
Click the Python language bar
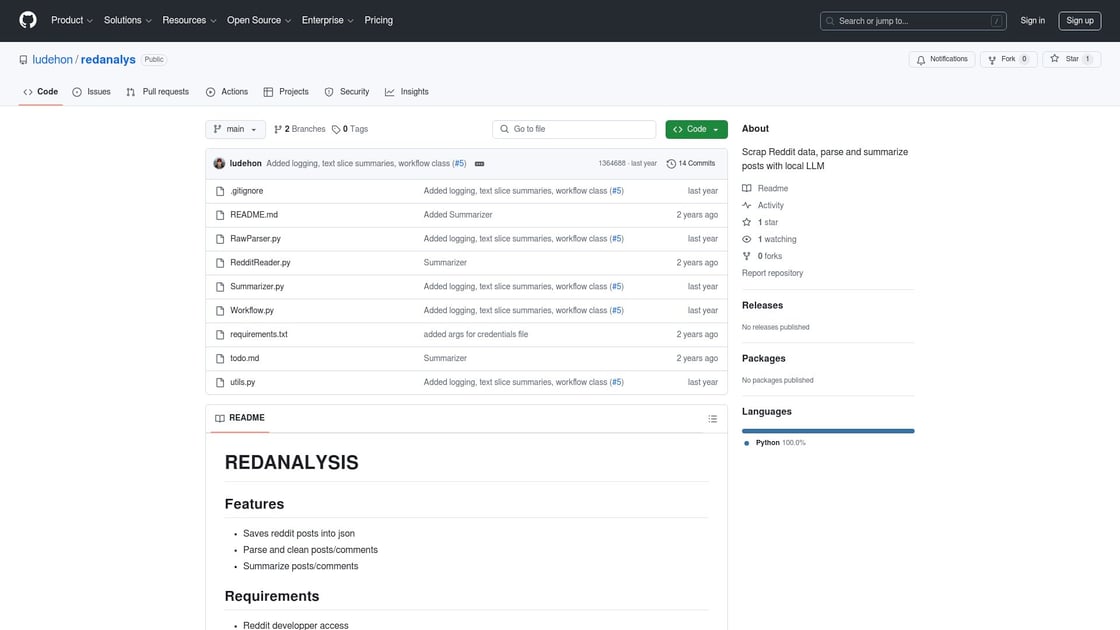[x=828, y=431]
